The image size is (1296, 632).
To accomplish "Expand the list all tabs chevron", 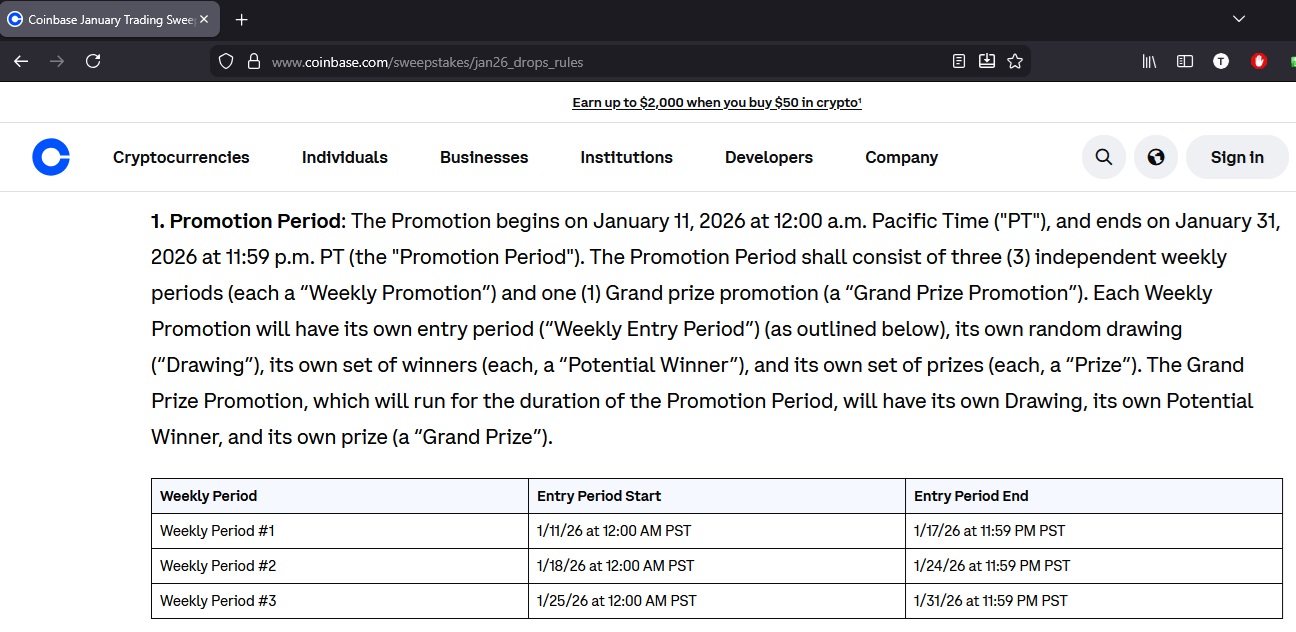I will pos(1239,19).
